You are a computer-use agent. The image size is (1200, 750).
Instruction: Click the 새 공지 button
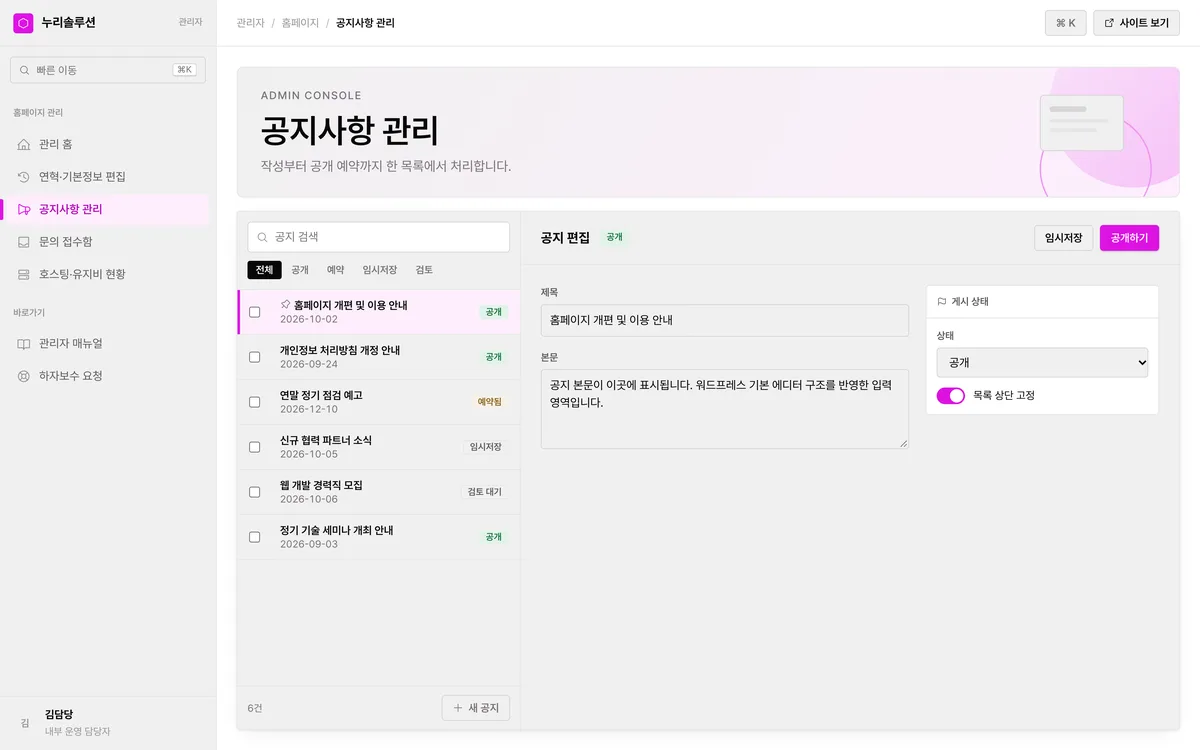476,708
